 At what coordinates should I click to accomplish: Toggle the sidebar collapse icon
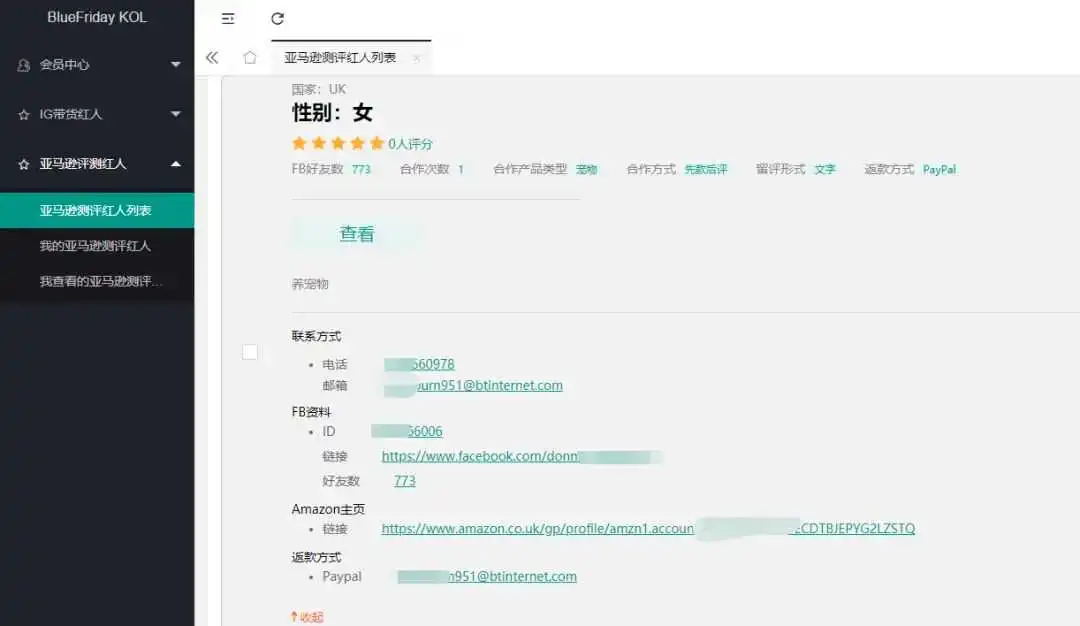(x=228, y=19)
